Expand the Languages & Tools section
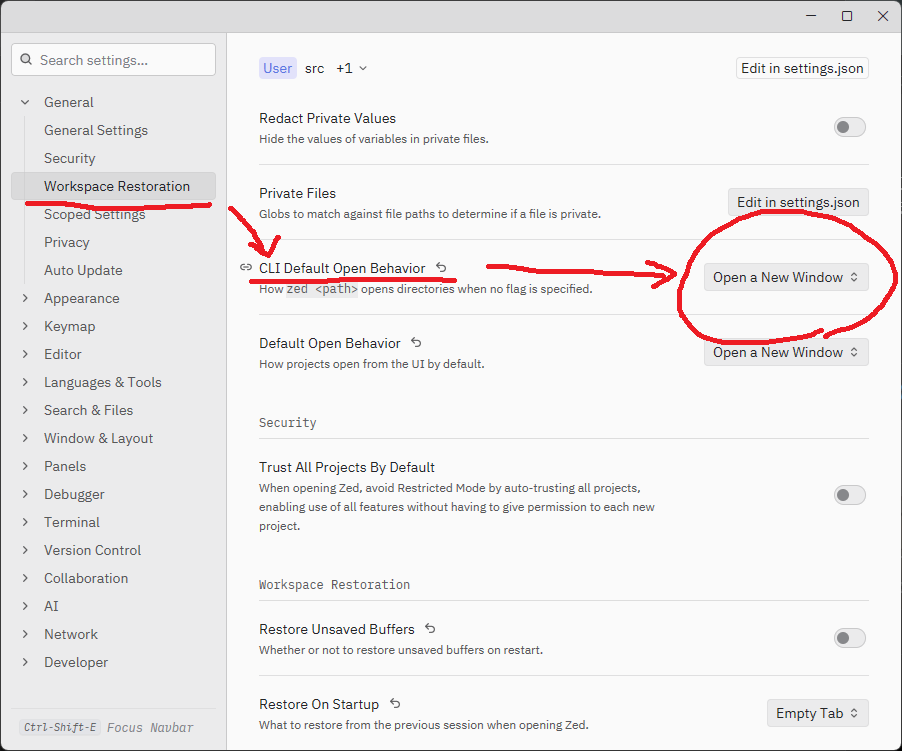This screenshot has width=902, height=751. click(25, 382)
